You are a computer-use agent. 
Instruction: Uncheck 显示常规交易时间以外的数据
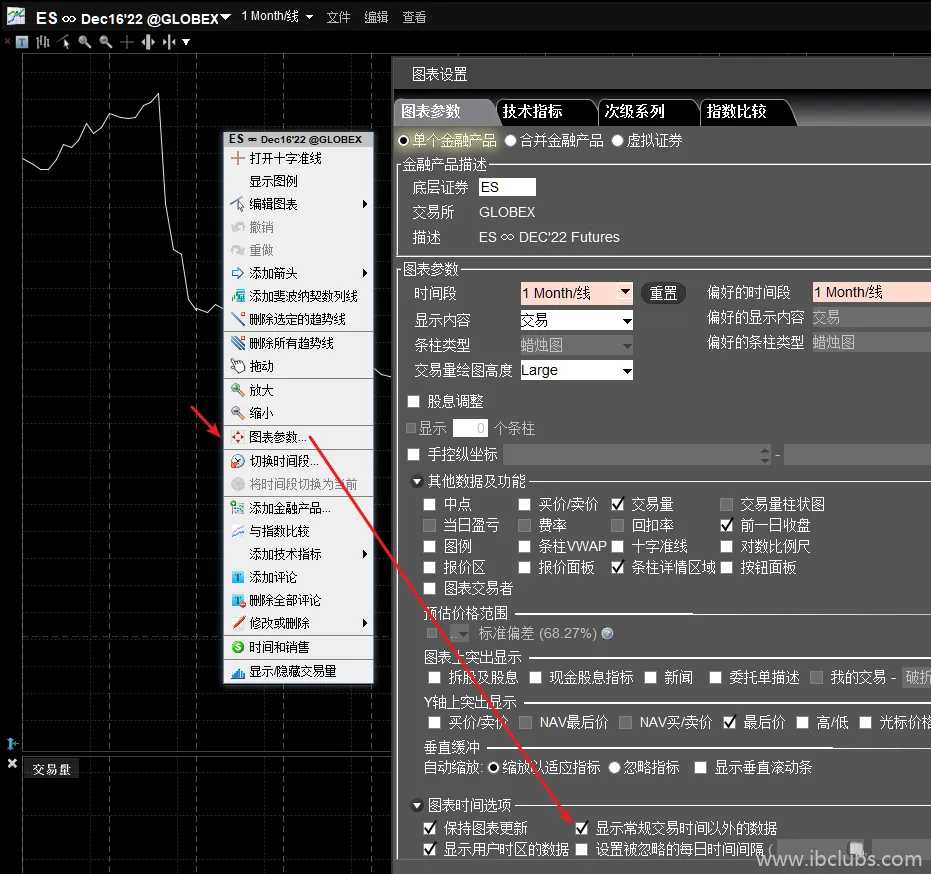tap(582, 828)
